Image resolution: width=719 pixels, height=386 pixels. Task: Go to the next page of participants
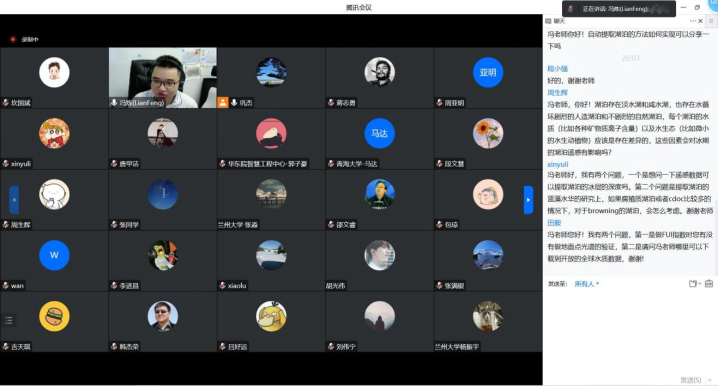[x=528, y=200]
